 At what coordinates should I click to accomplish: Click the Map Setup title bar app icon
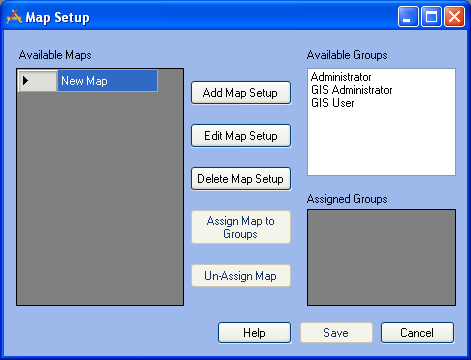(14, 17)
